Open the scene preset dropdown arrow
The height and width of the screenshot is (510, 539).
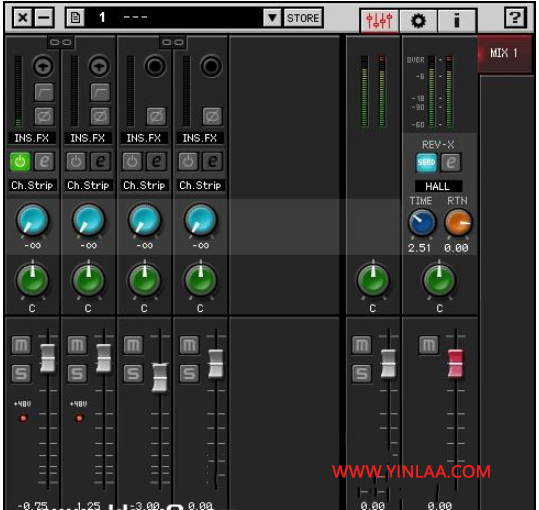[272, 18]
